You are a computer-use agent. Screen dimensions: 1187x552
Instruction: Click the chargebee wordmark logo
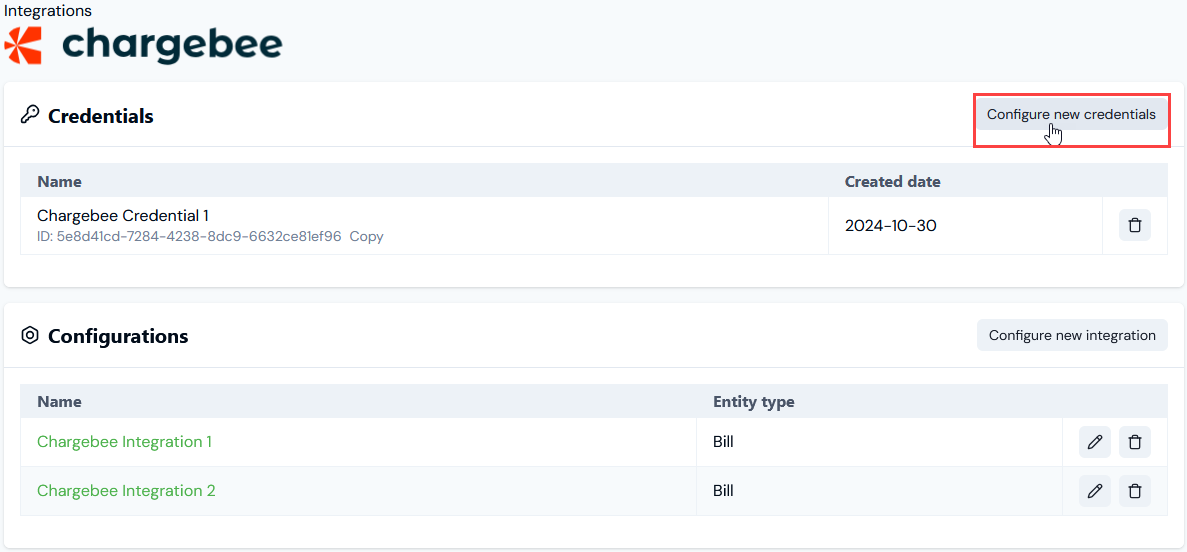173,45
